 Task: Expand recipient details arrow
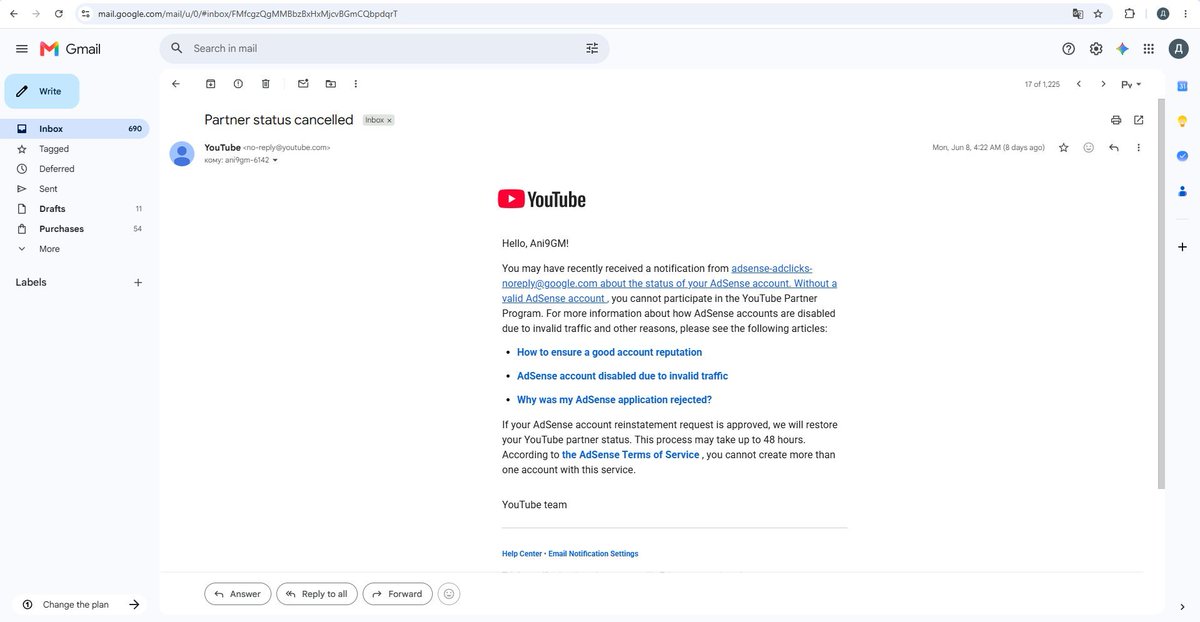coord(275,160)
